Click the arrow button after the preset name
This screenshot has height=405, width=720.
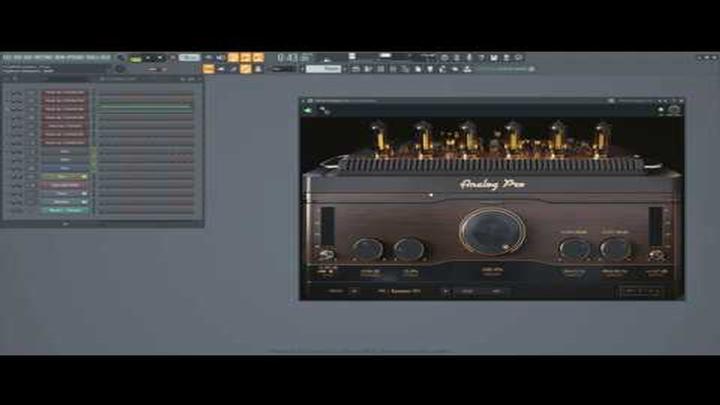click(445, 291)
